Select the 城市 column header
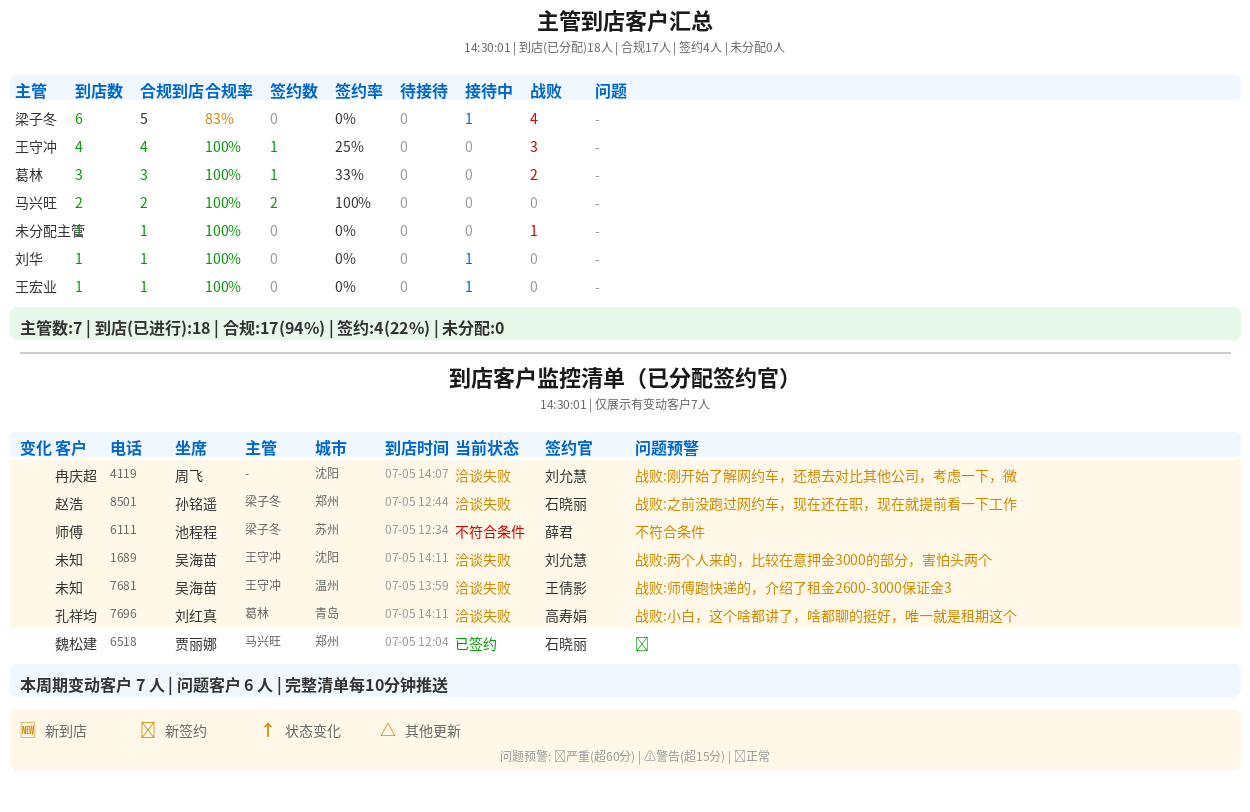 tap(331, 448)
